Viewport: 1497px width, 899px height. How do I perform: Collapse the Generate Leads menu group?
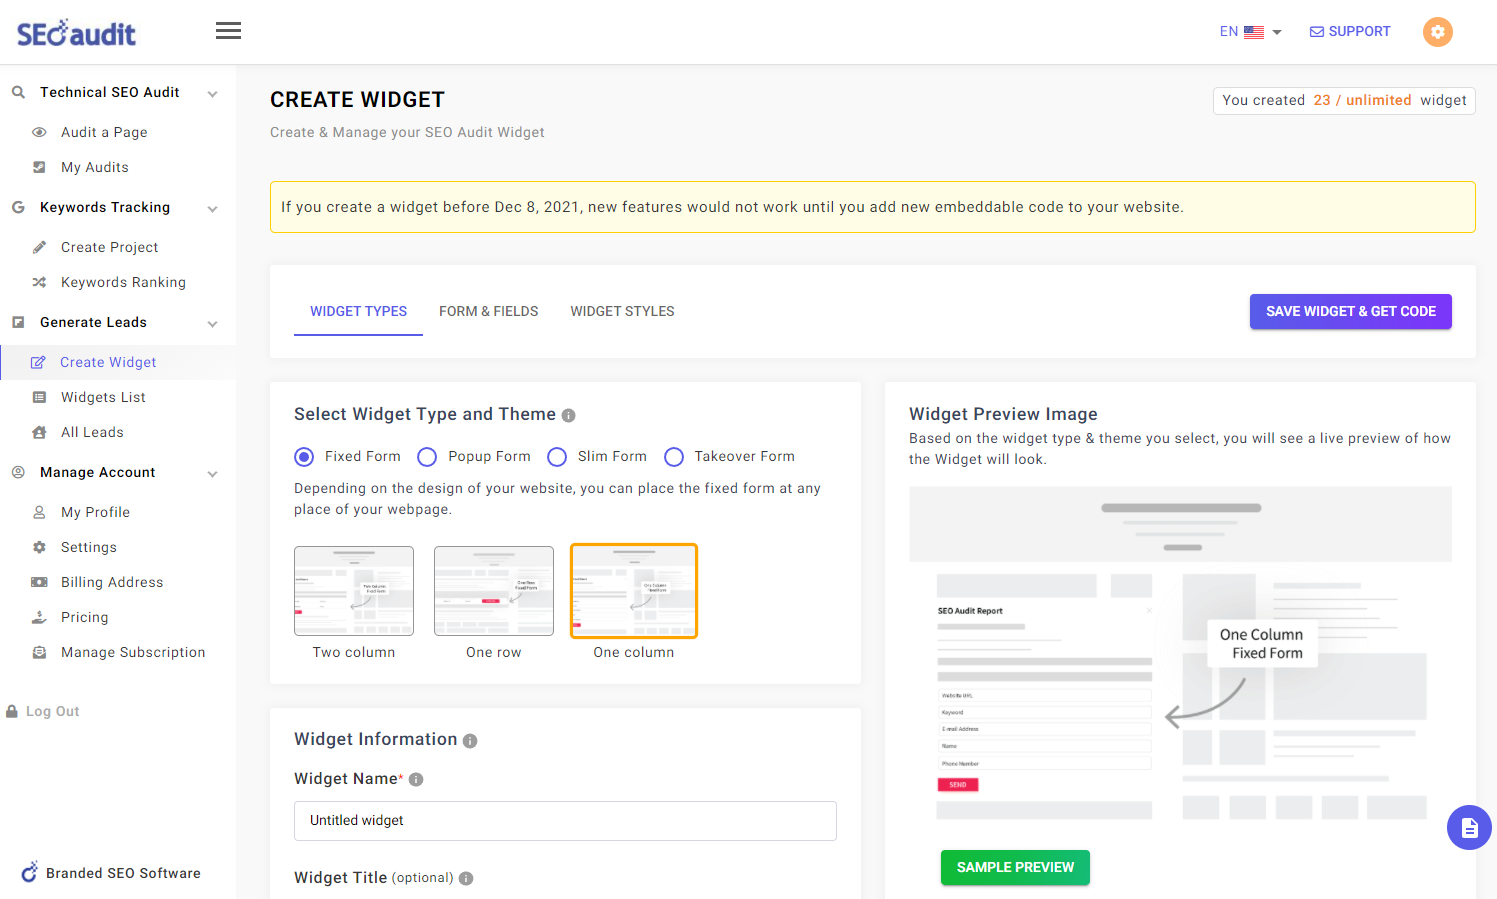(x=212, y=324)
